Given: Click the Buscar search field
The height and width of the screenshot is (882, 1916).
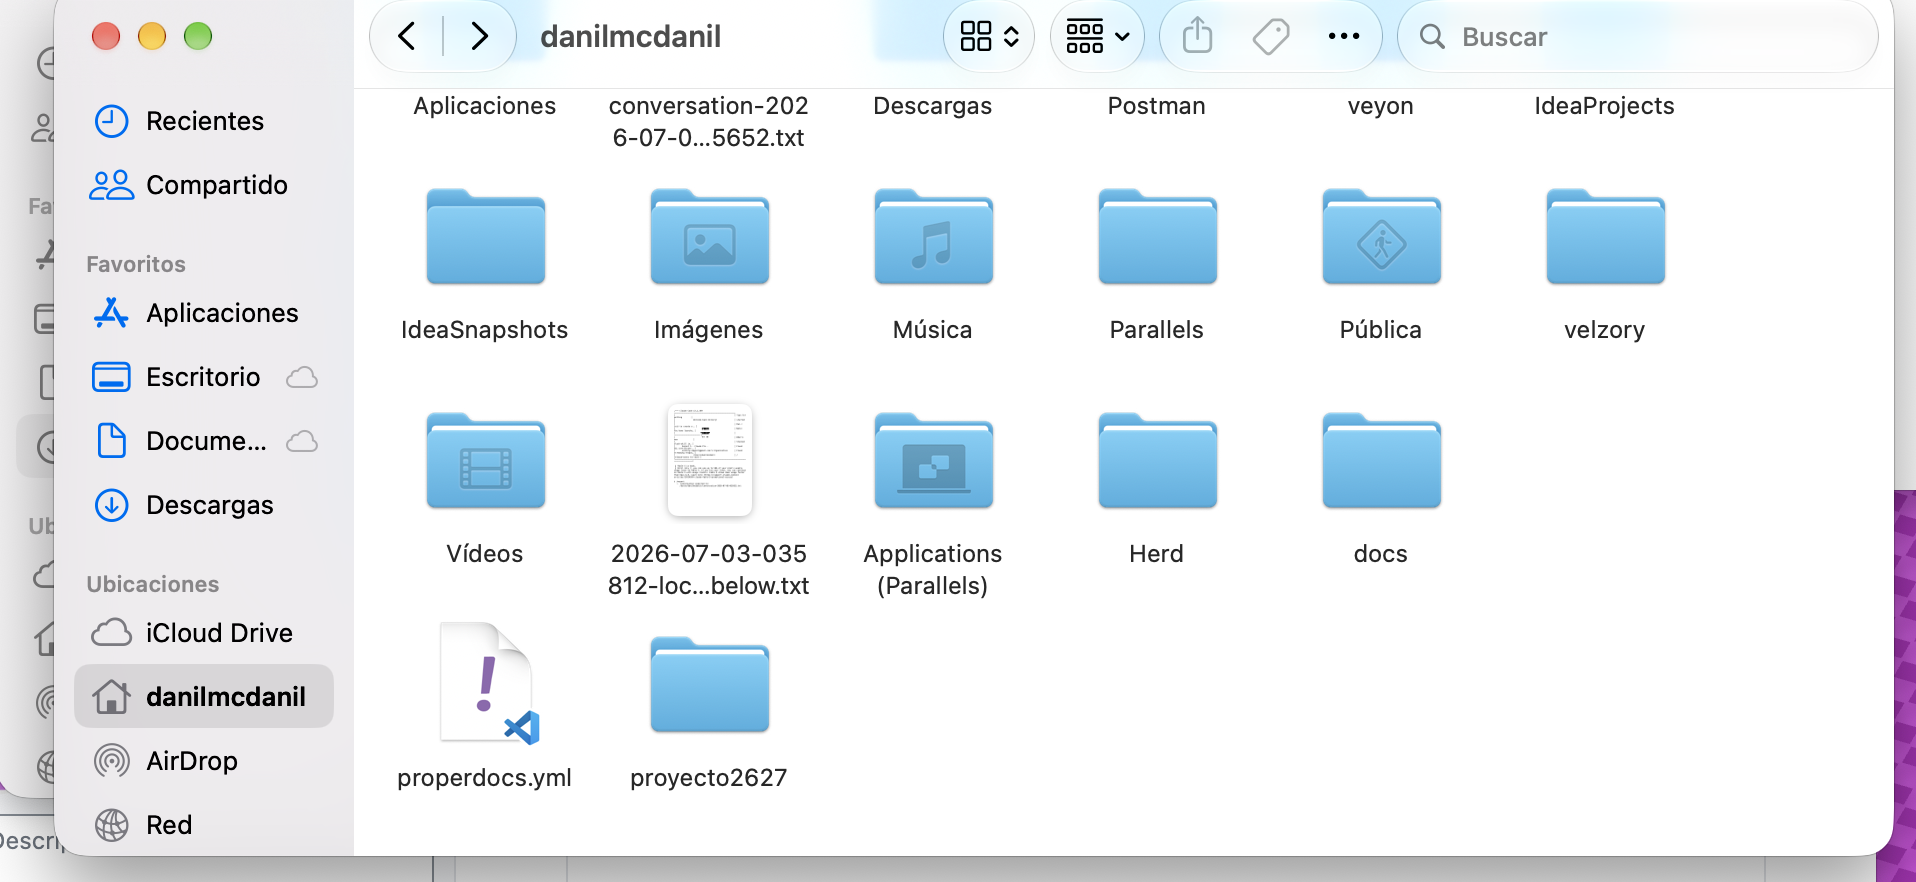Looking at the screenshot, I should coord(1637,37).
